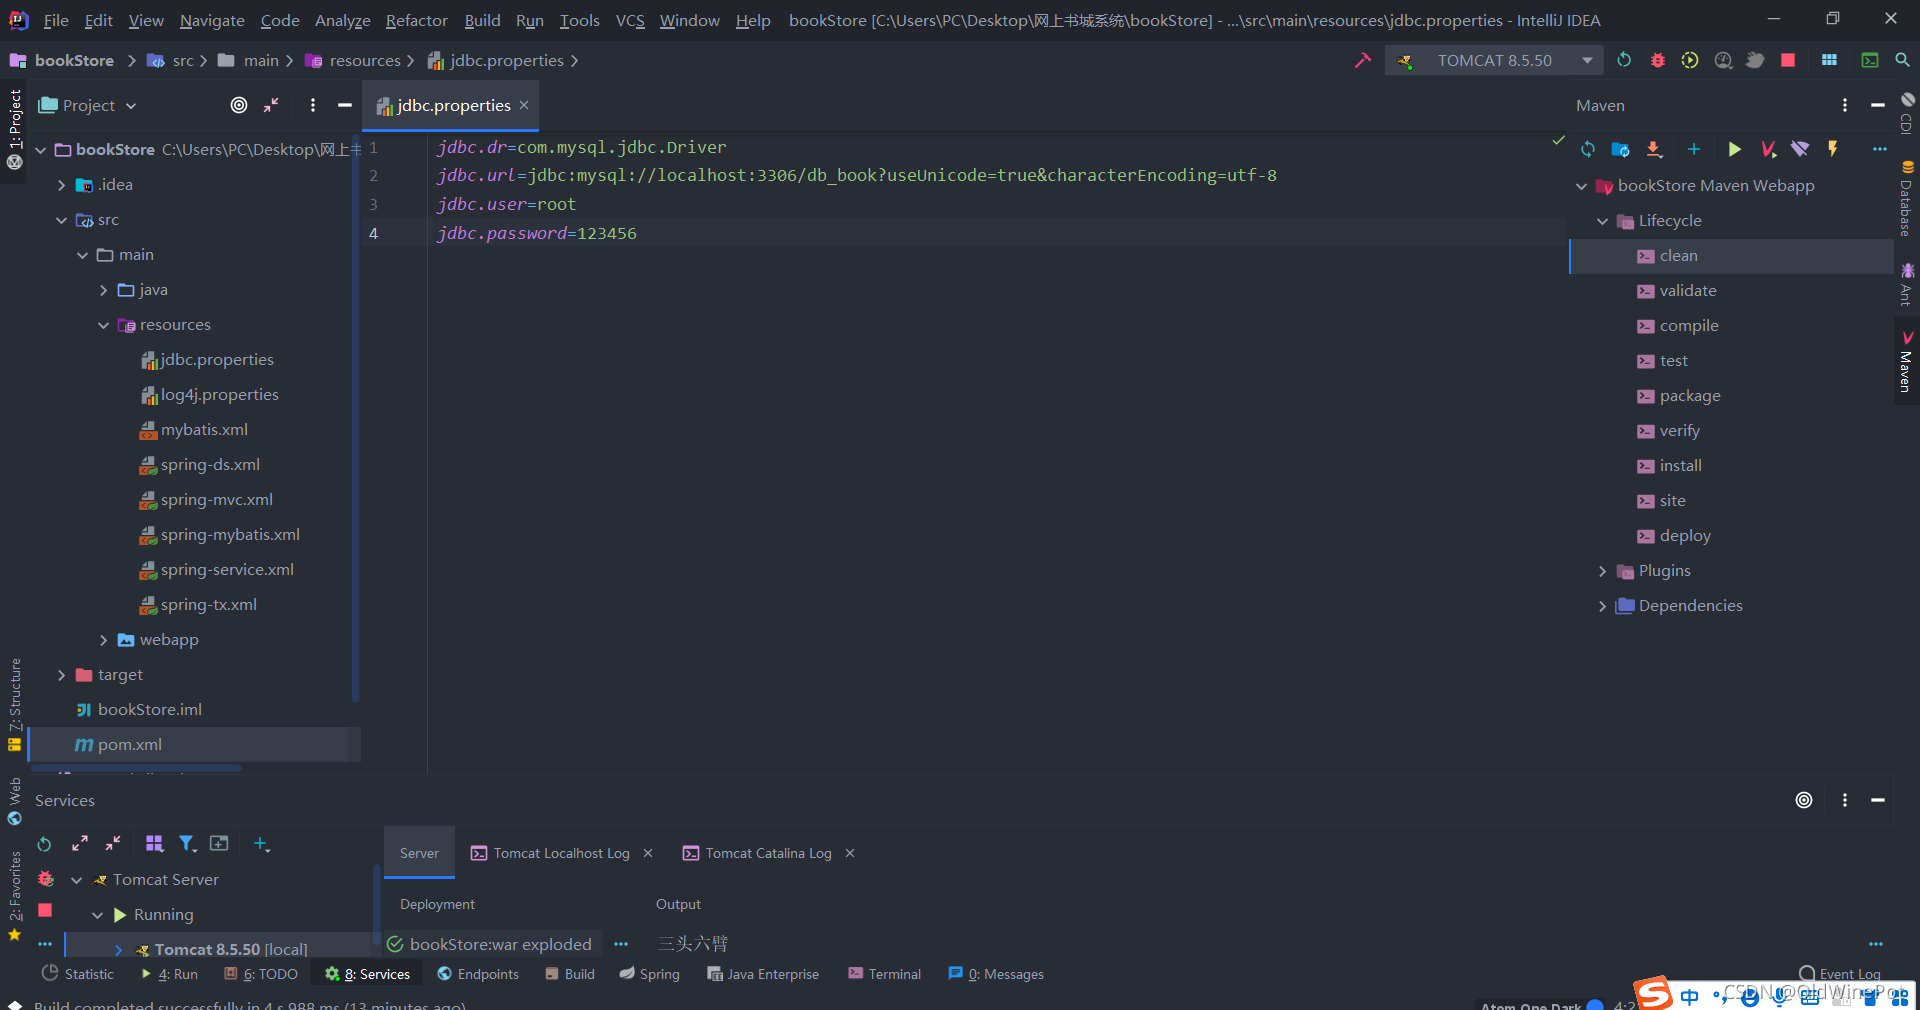The height and width of the screenshot is (1010, 1920).
Task: Open the 6: TODO tool window
Action: [261, 974]
